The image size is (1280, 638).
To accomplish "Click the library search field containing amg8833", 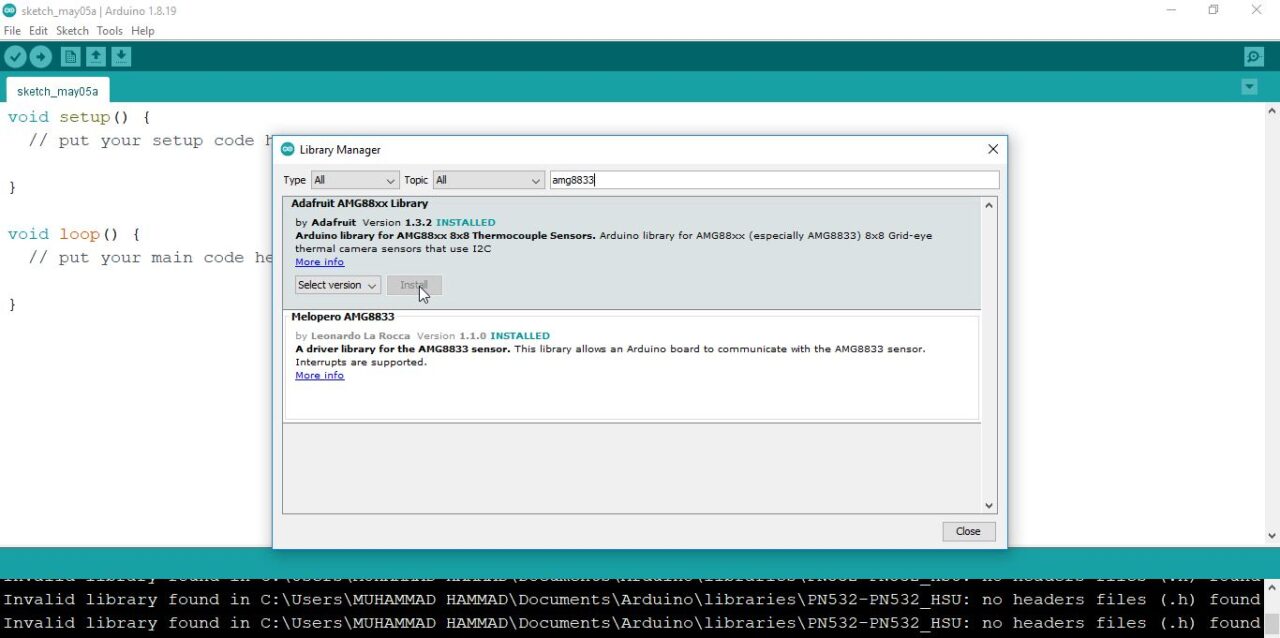I will coord(774,180).
